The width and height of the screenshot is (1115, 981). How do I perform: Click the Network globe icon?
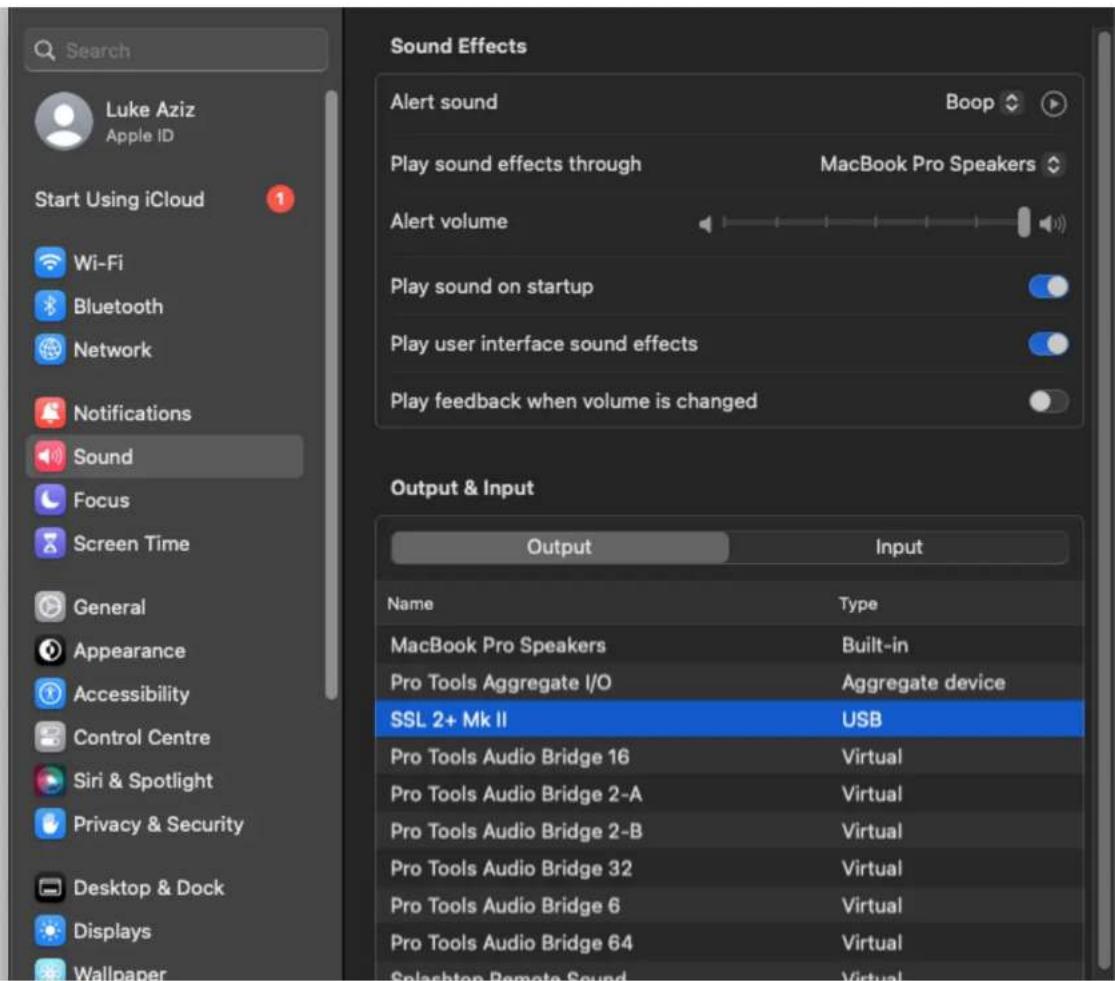(50, 349)
